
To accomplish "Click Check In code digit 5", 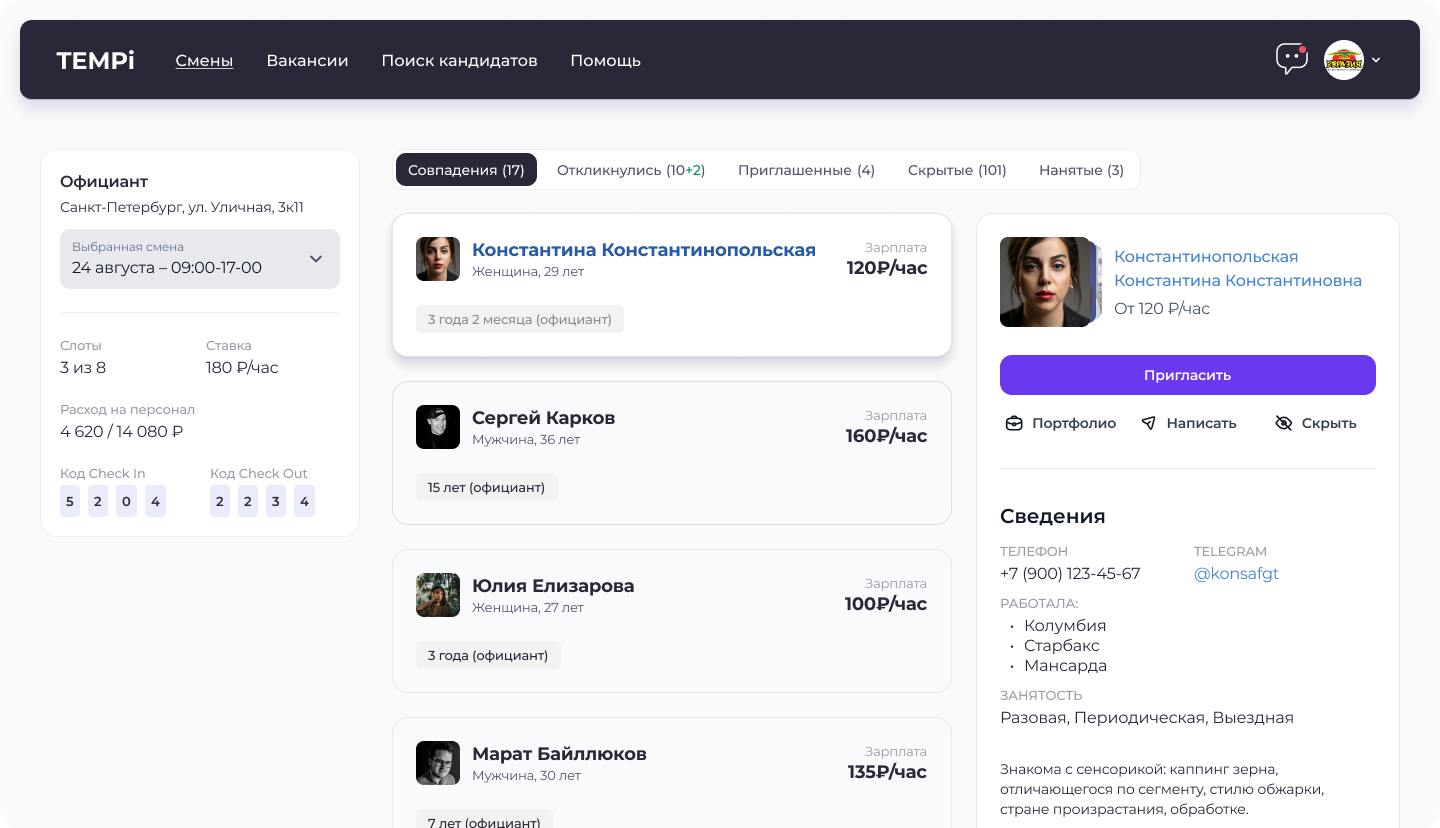I will click(70, 502).
